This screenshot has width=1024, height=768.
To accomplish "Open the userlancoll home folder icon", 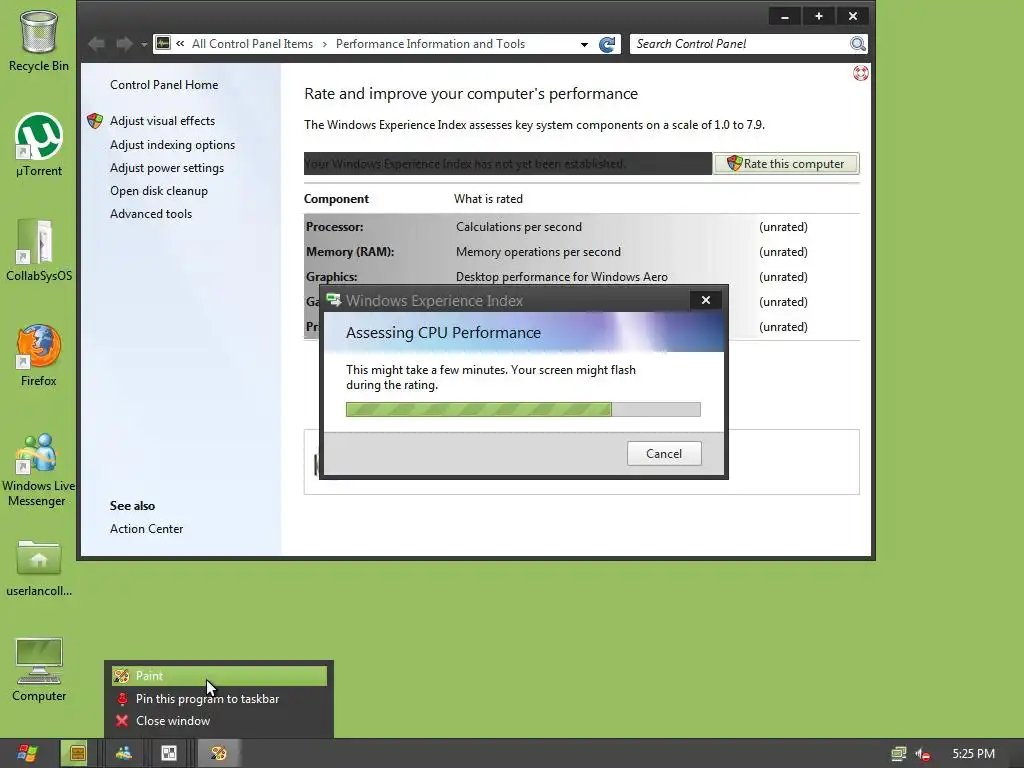I will 39,568.
